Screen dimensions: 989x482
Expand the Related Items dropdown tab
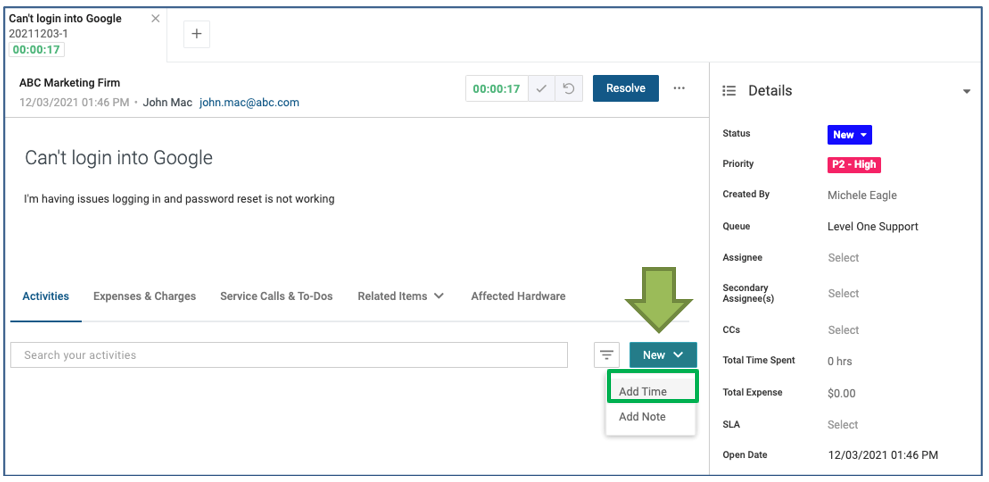tap(400, 296)
